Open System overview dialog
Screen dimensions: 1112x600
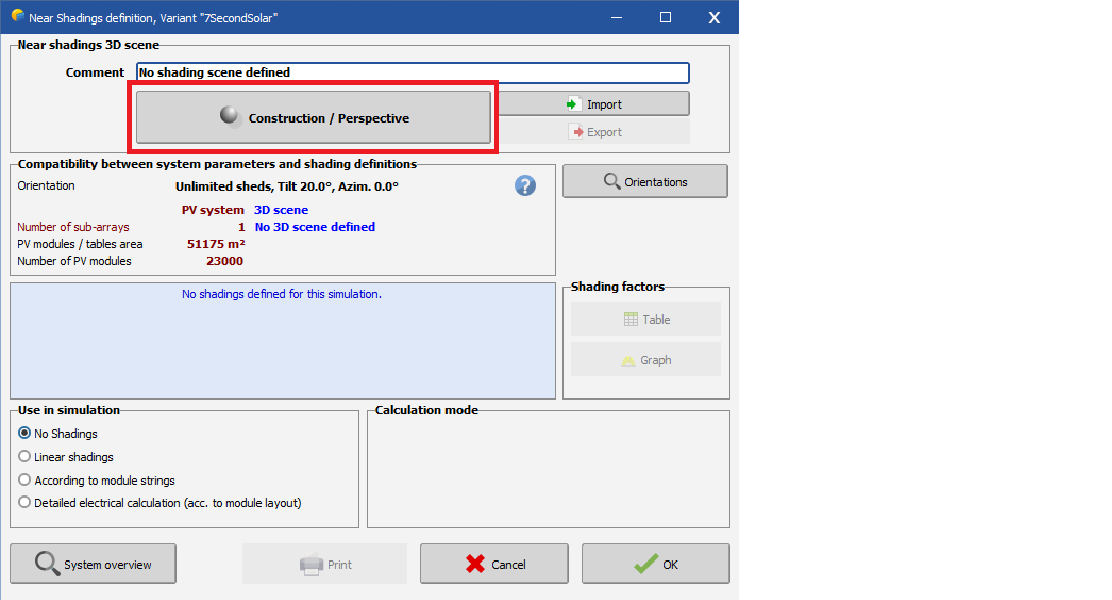click(x=93, y=564)
